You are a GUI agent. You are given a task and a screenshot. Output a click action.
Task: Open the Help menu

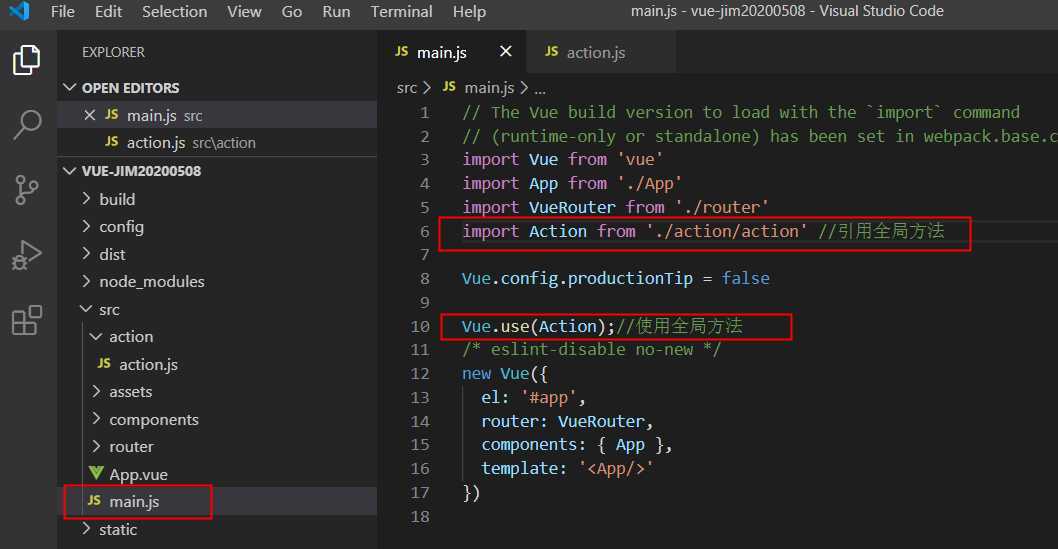tap(469, 11)
